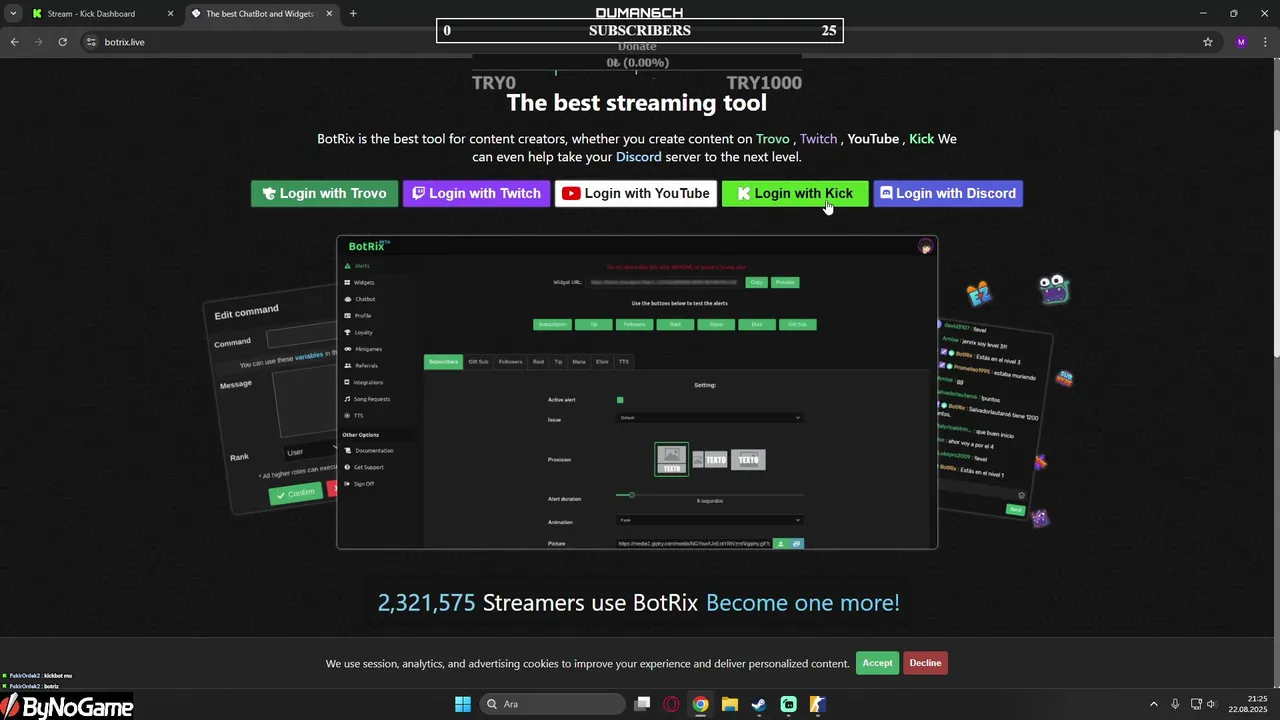Screen dimensions: 1280x720
Task: Open File Explorer from the taskbar
Action: pyautogui.click(x=730, y=704)
